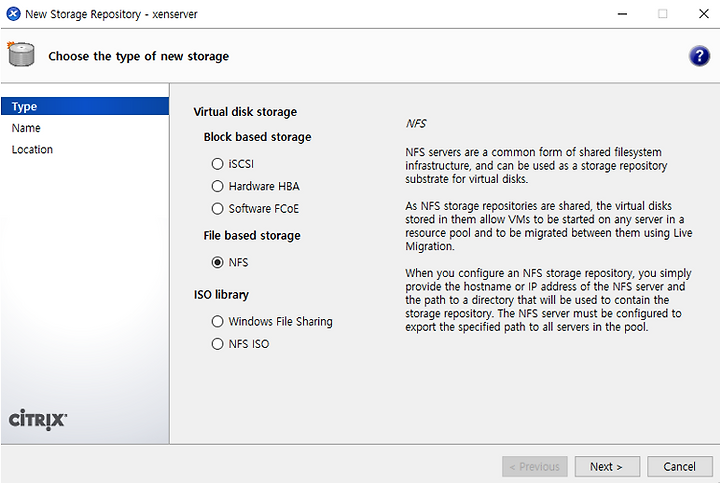720x483 pixels.
Task: Click the Next button
Action: click(607, 466)
